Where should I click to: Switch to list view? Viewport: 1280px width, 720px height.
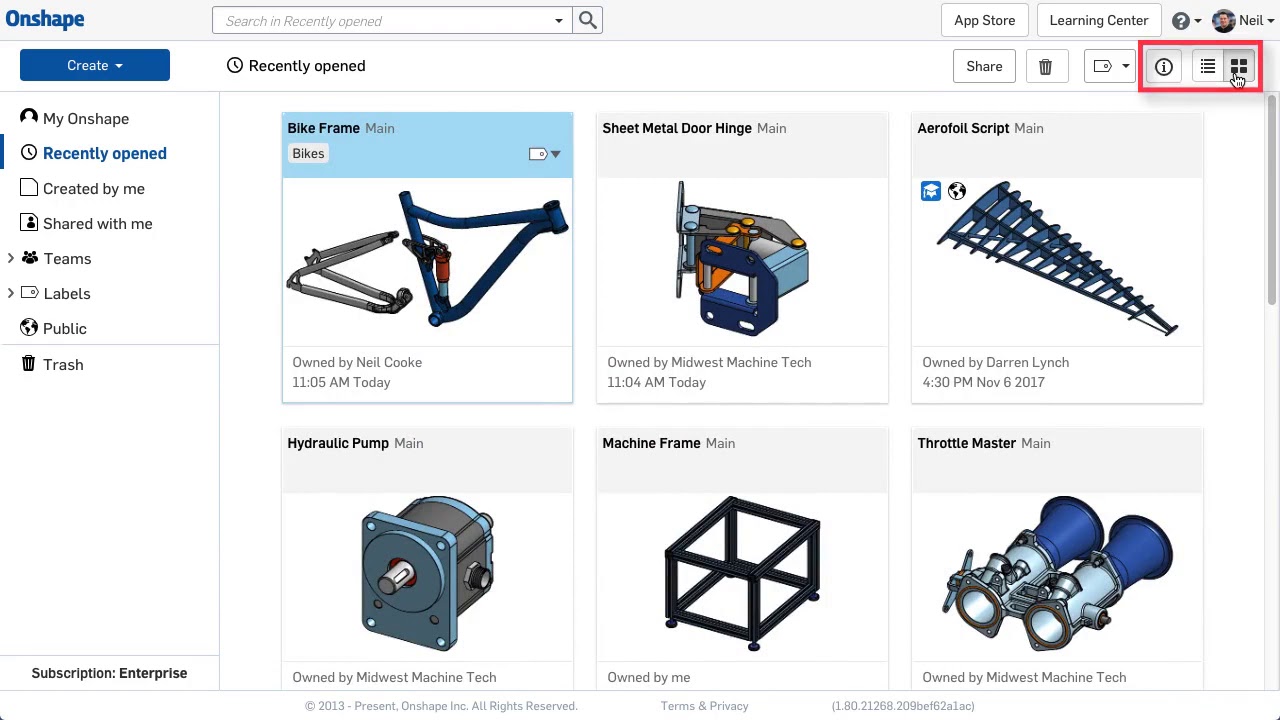pyautogui.click(x=1207, y=66)
